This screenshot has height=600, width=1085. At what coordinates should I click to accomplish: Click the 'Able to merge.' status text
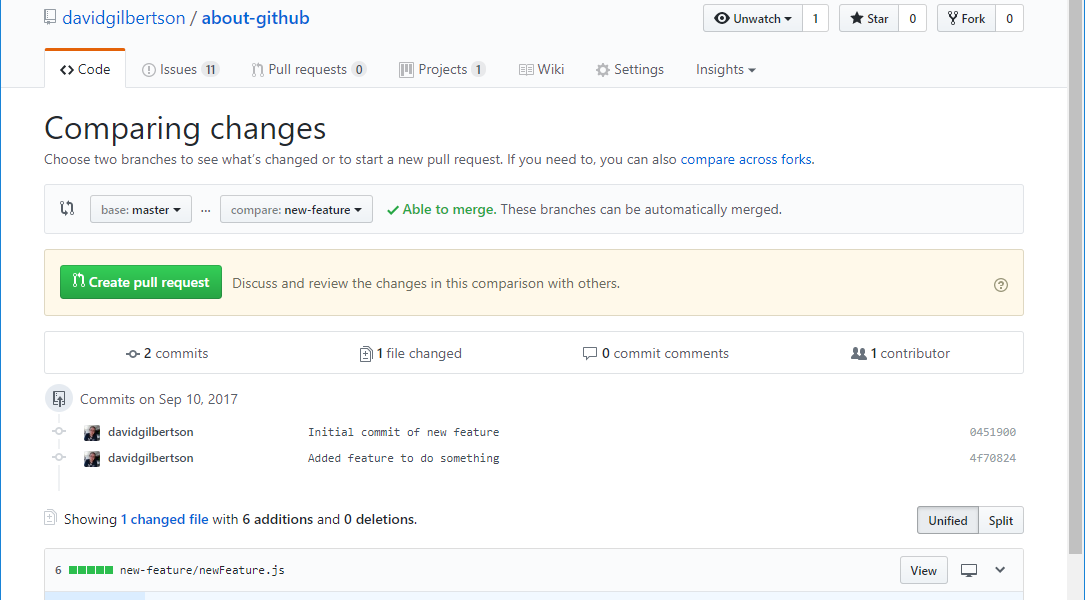449,209
